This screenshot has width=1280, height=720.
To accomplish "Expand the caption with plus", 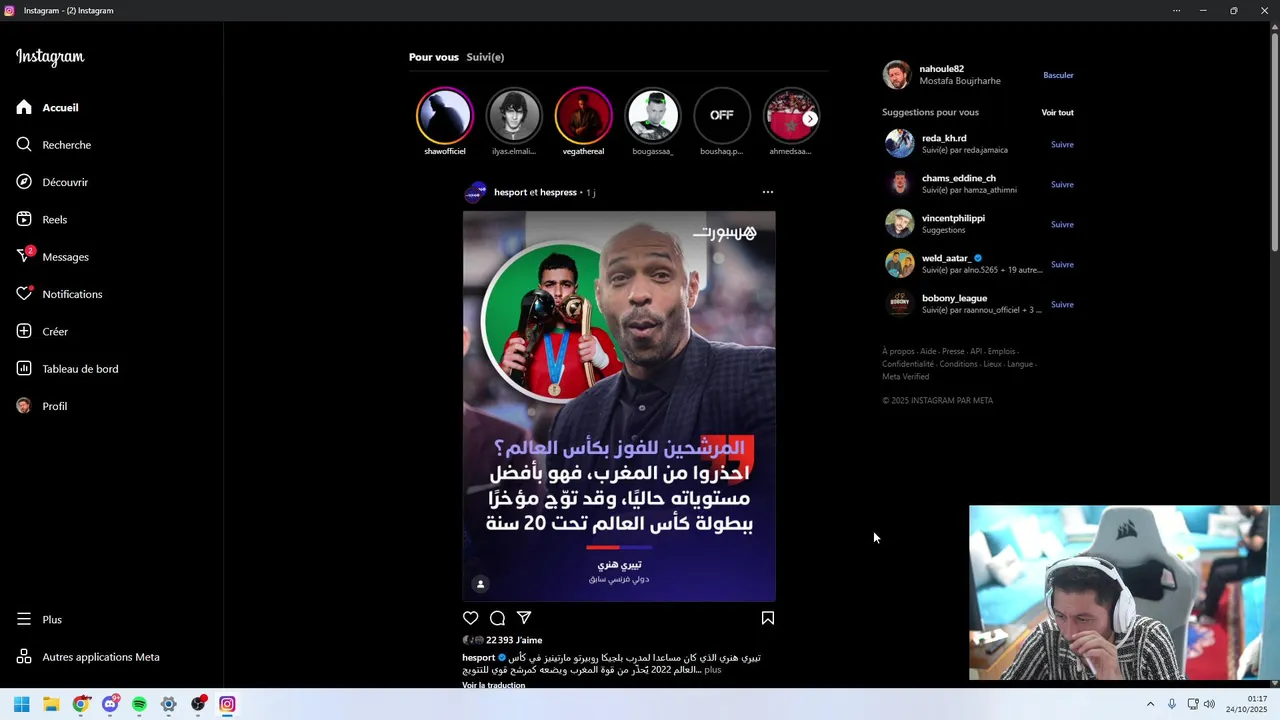I will pyautogui.click(x=712, y=670).
